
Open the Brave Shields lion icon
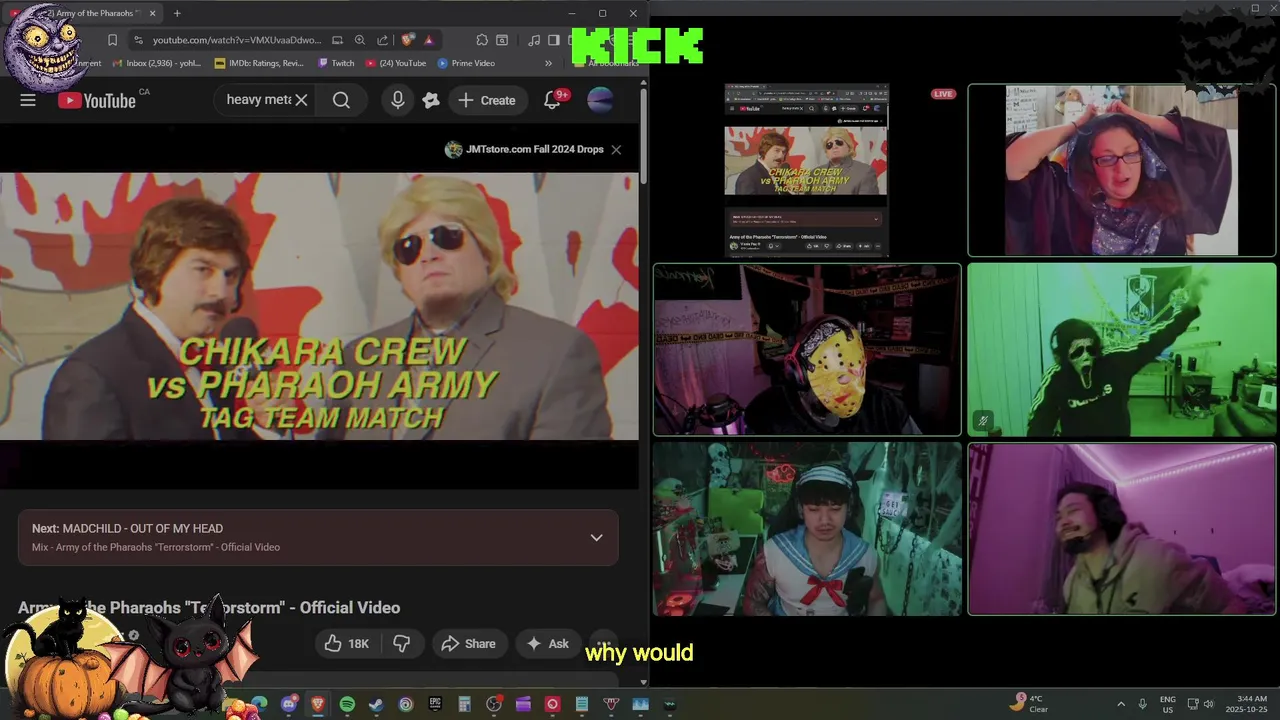click(407, 40)
